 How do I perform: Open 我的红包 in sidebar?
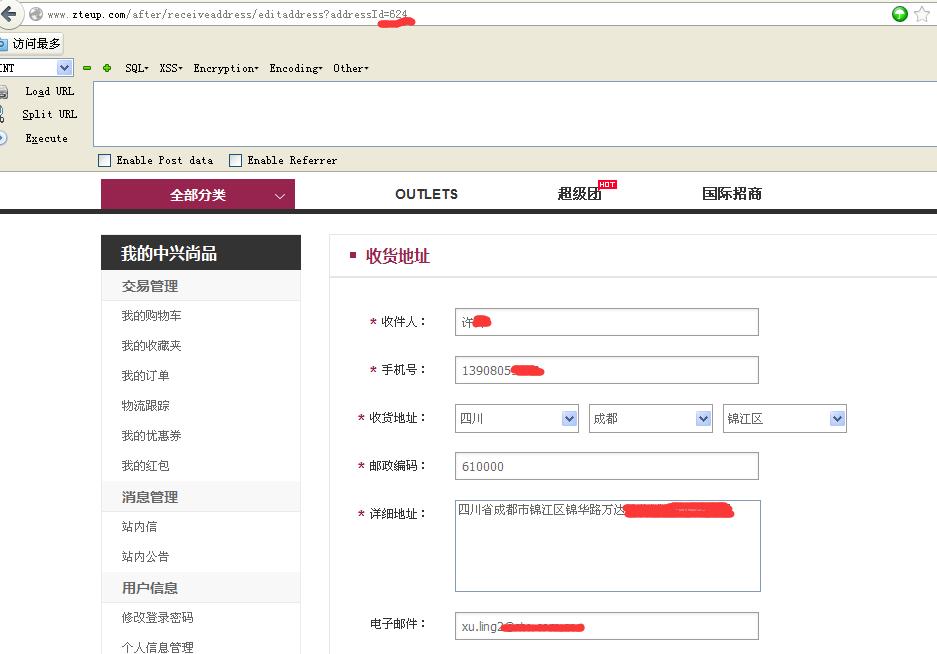[145, 465]
